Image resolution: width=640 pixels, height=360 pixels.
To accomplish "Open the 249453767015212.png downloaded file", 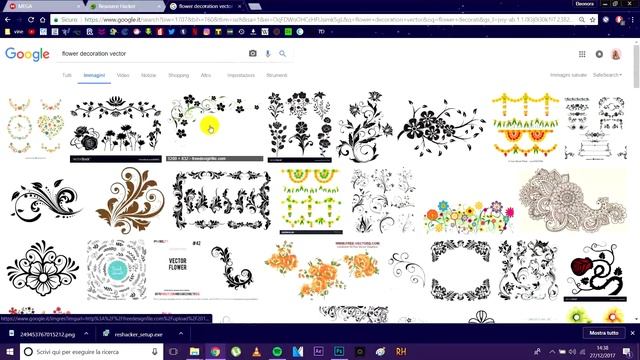I will [x=47, y=334].
